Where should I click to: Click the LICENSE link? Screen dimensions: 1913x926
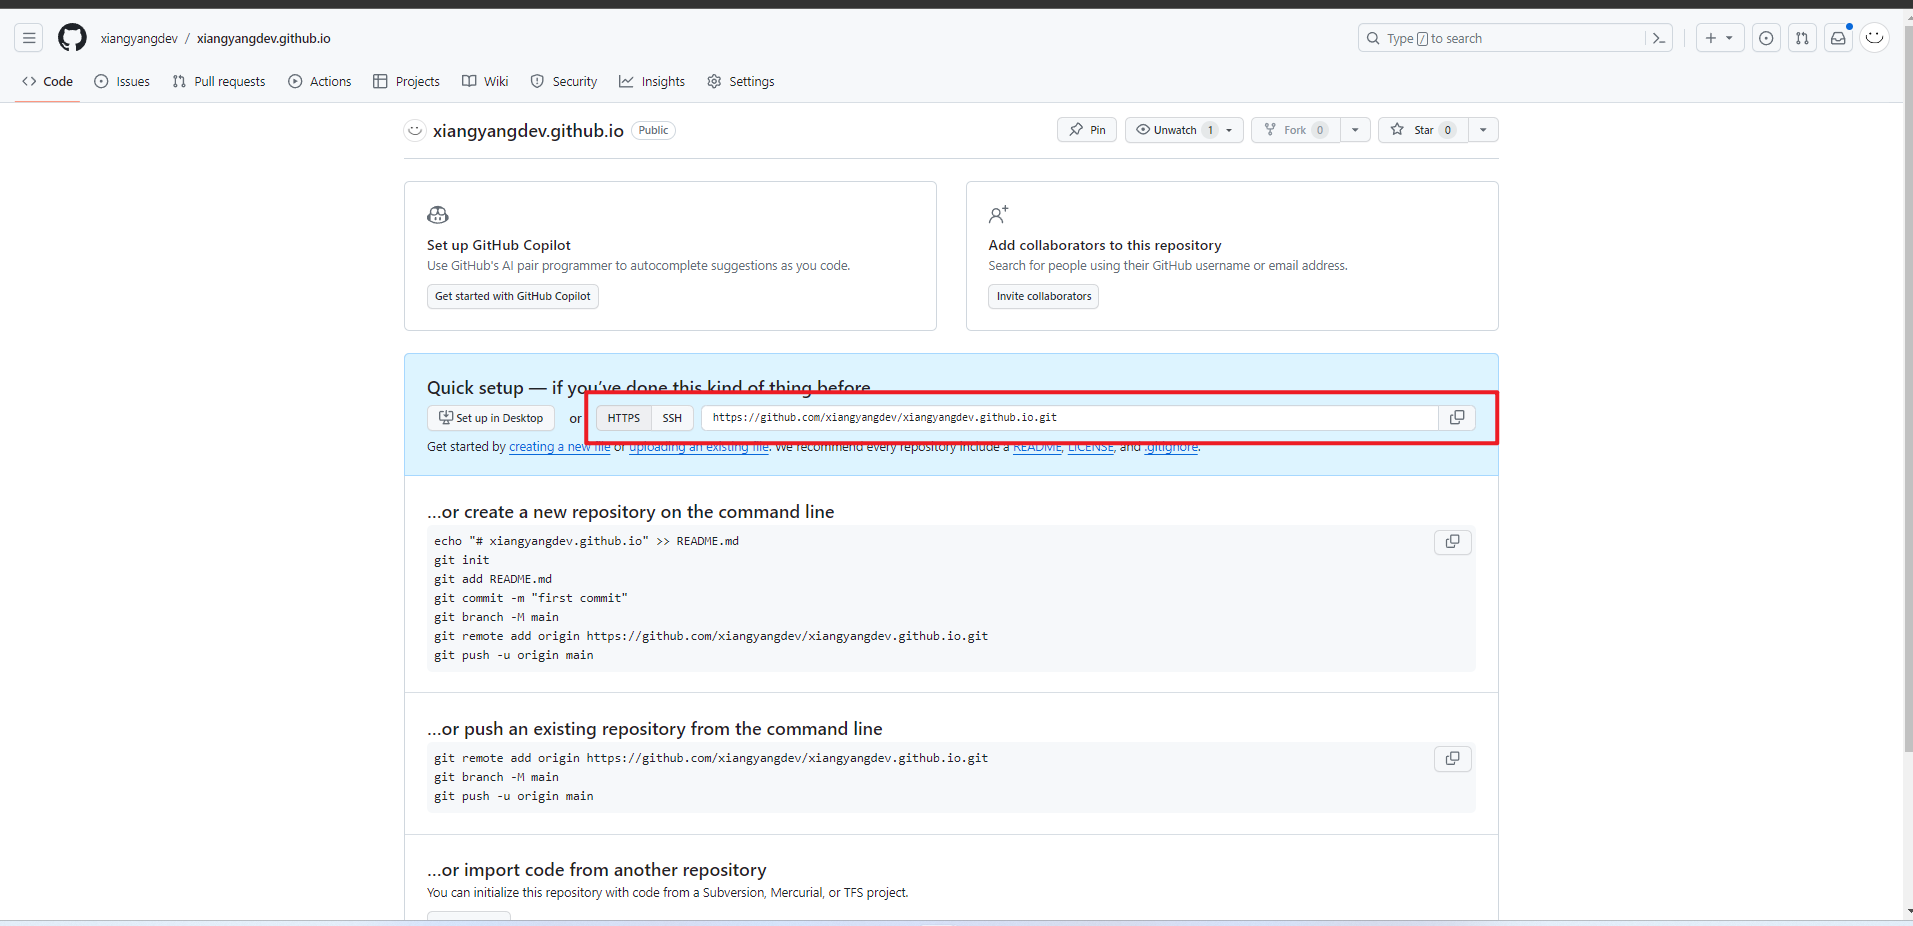[x=1091, y=447]
